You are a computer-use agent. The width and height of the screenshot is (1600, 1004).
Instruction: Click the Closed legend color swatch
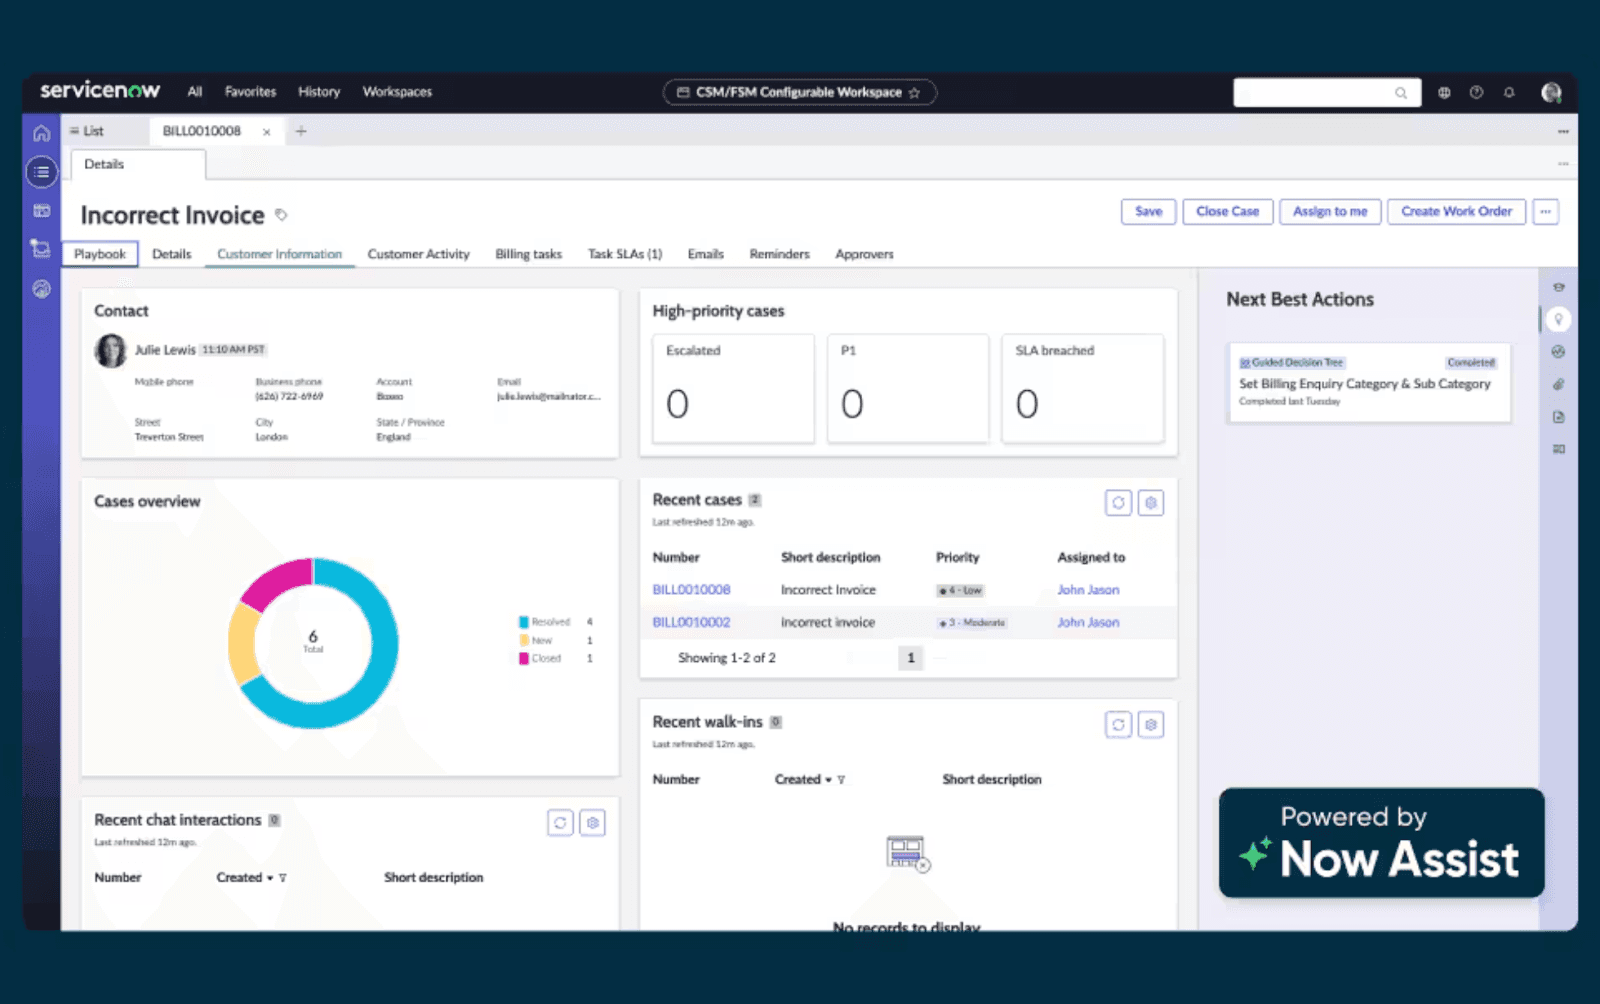pos(523,658)
